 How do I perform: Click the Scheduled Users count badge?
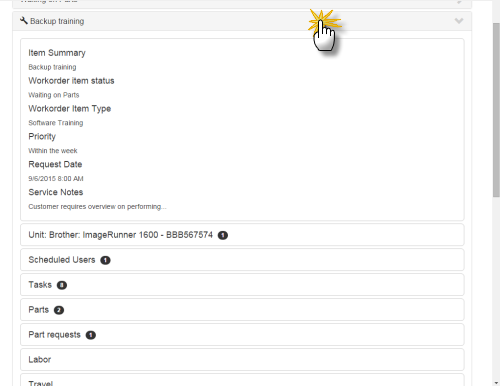[105, 260]
